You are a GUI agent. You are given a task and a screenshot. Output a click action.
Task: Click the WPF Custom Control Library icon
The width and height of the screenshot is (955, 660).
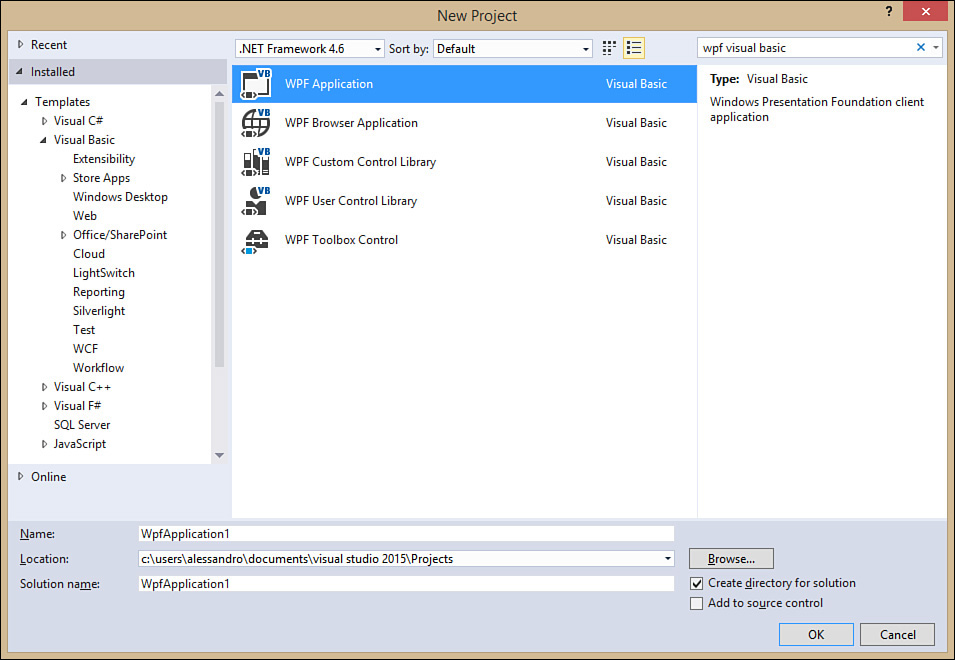256,162
